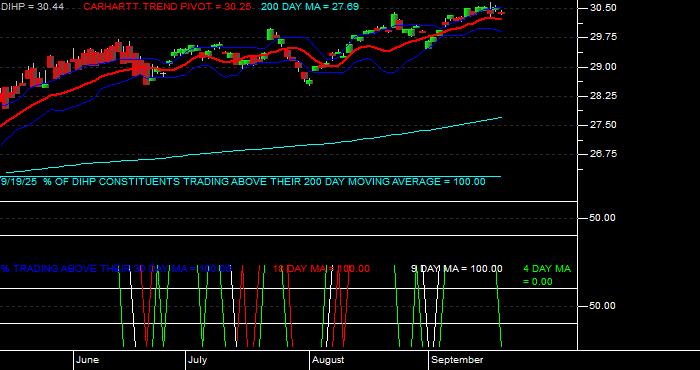This screenshot has width=700, height=370.
Task: Click the 30.50 price axis value
Action: [603, 8]
